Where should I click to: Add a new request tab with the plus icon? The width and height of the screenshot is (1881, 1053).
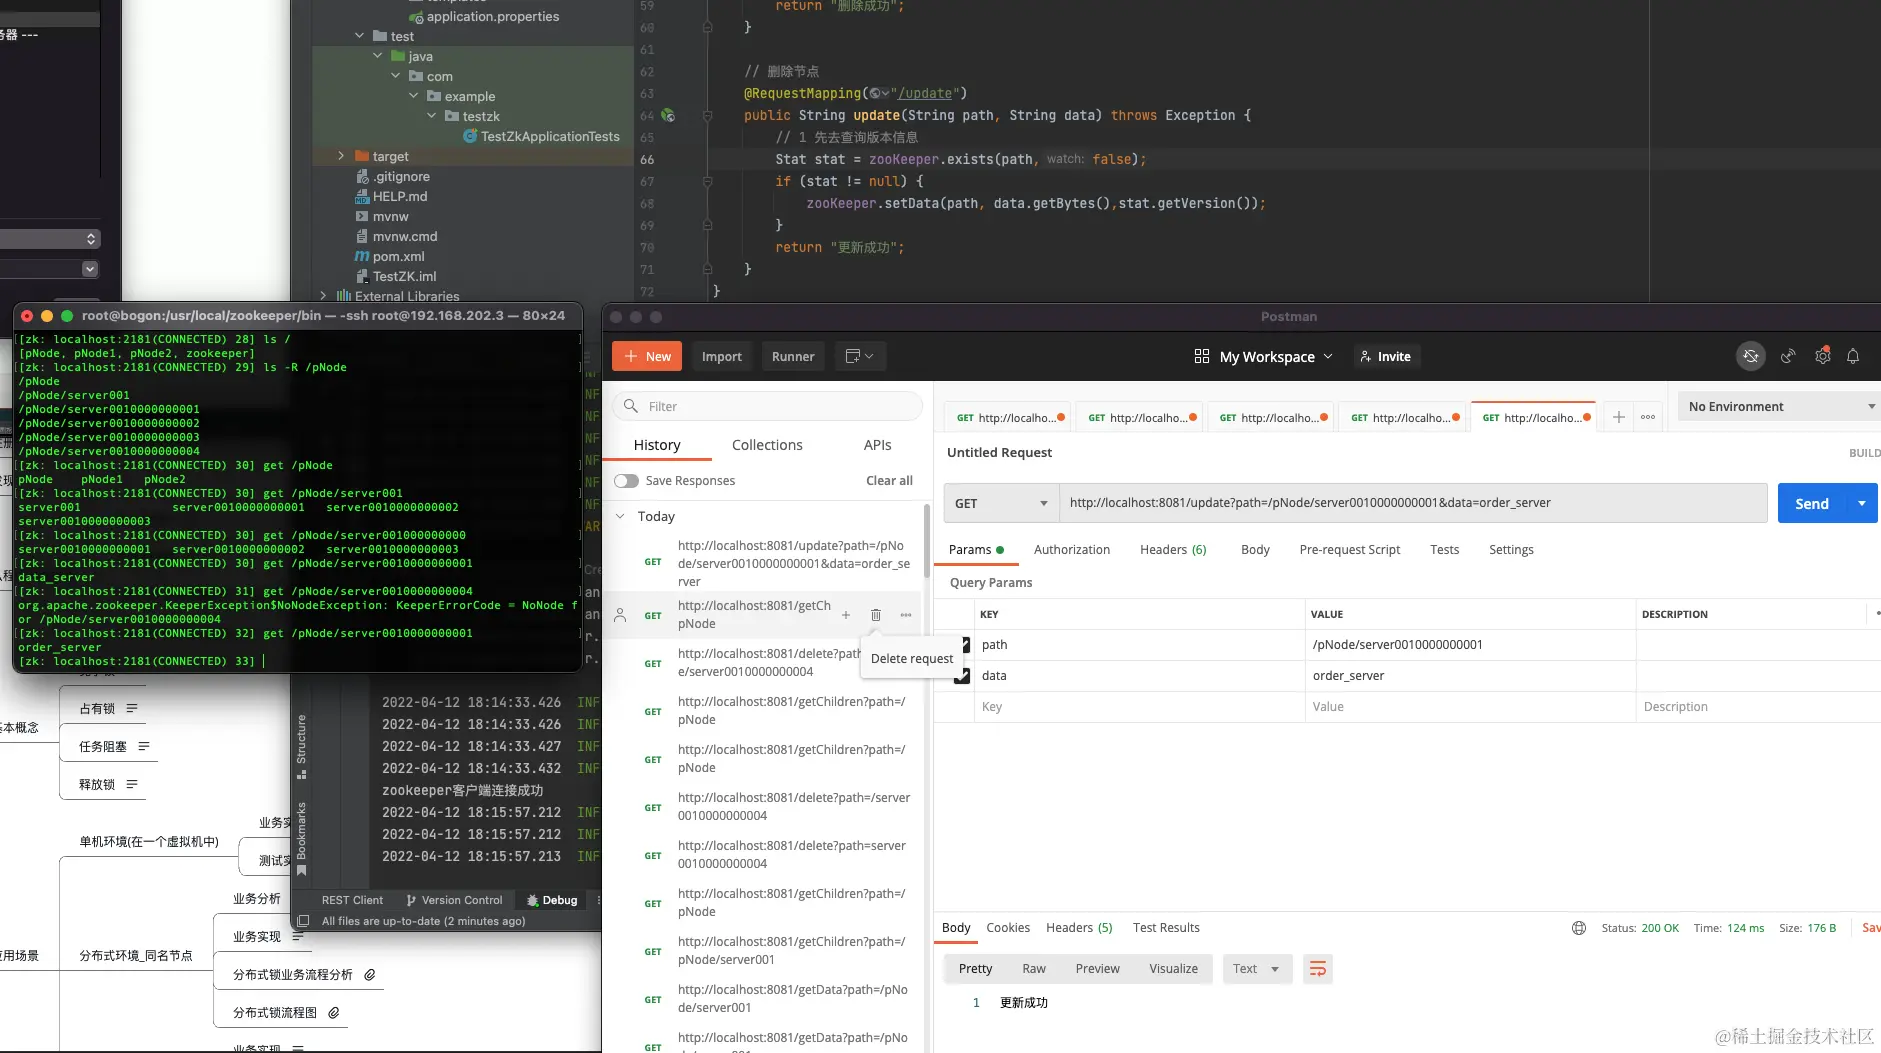[1619, 417]
